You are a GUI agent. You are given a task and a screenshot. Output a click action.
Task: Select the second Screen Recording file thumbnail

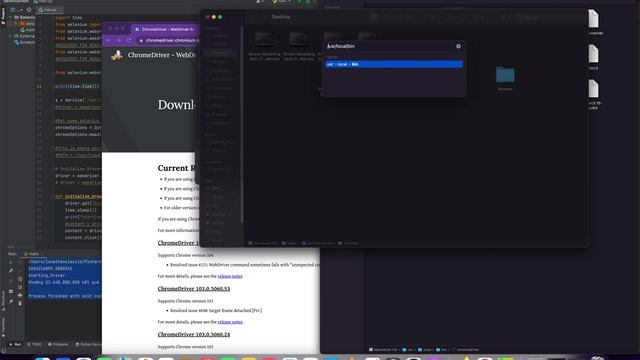(x=299, y=39)
